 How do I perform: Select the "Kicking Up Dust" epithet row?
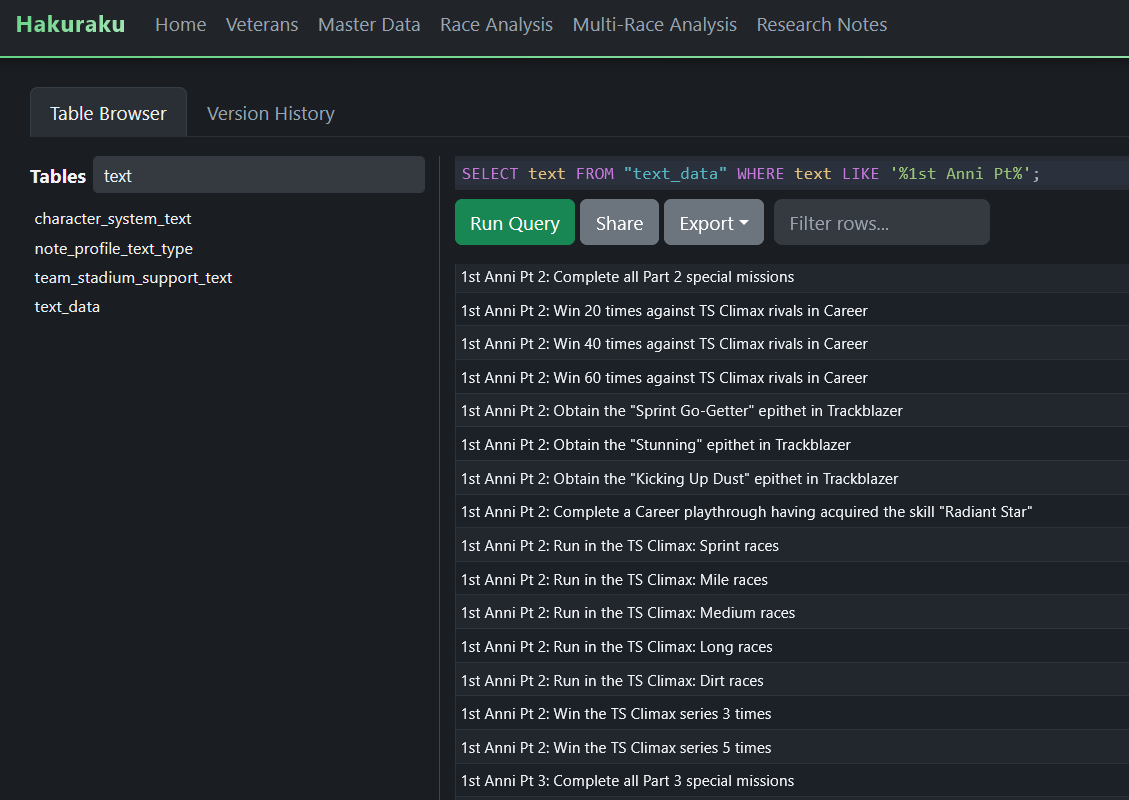pyautogui.click(x=792, y=478)
